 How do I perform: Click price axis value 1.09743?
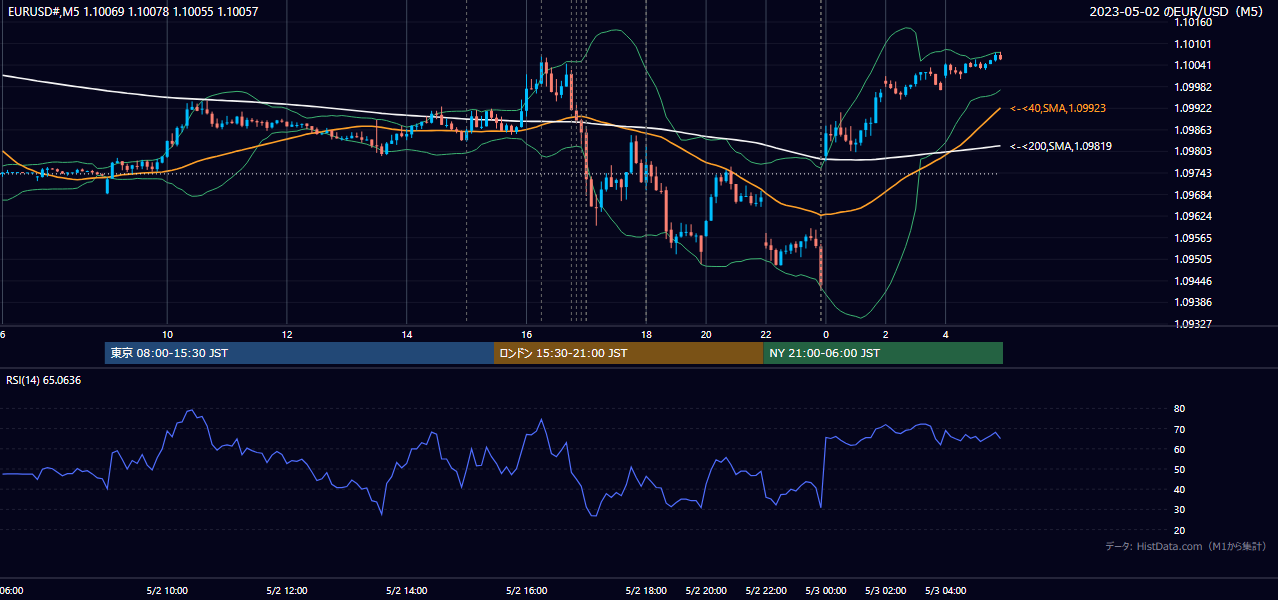coord(1193,173)
